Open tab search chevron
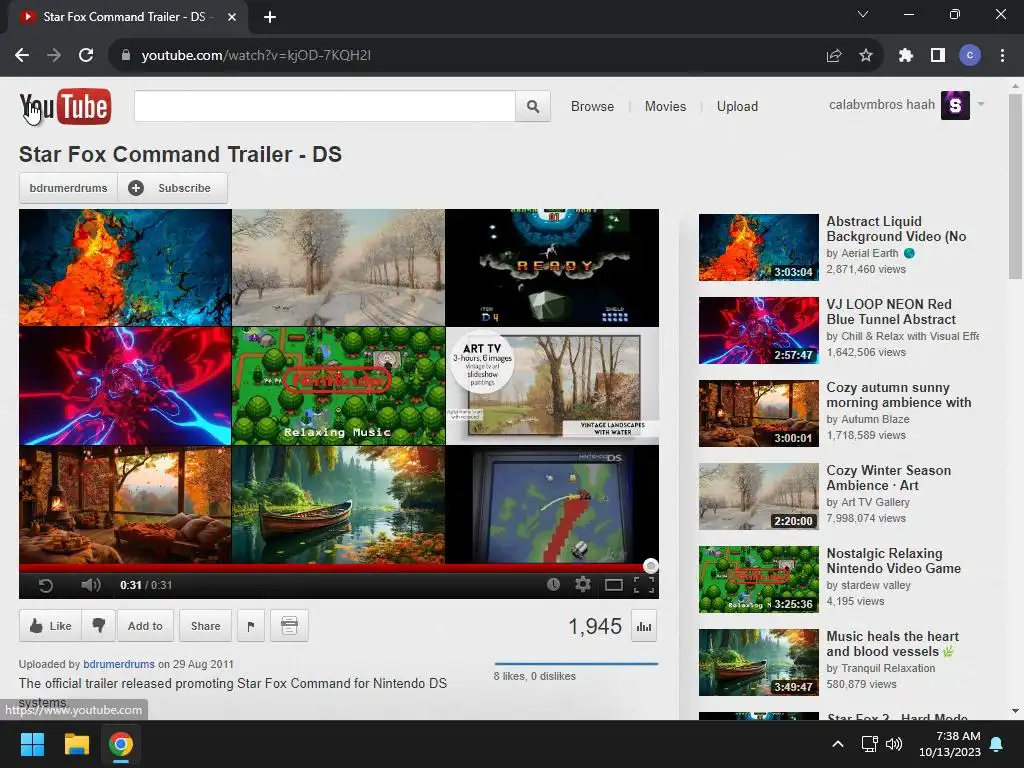The width and height of the screenshot is (1024, 768). coord(863,14)
